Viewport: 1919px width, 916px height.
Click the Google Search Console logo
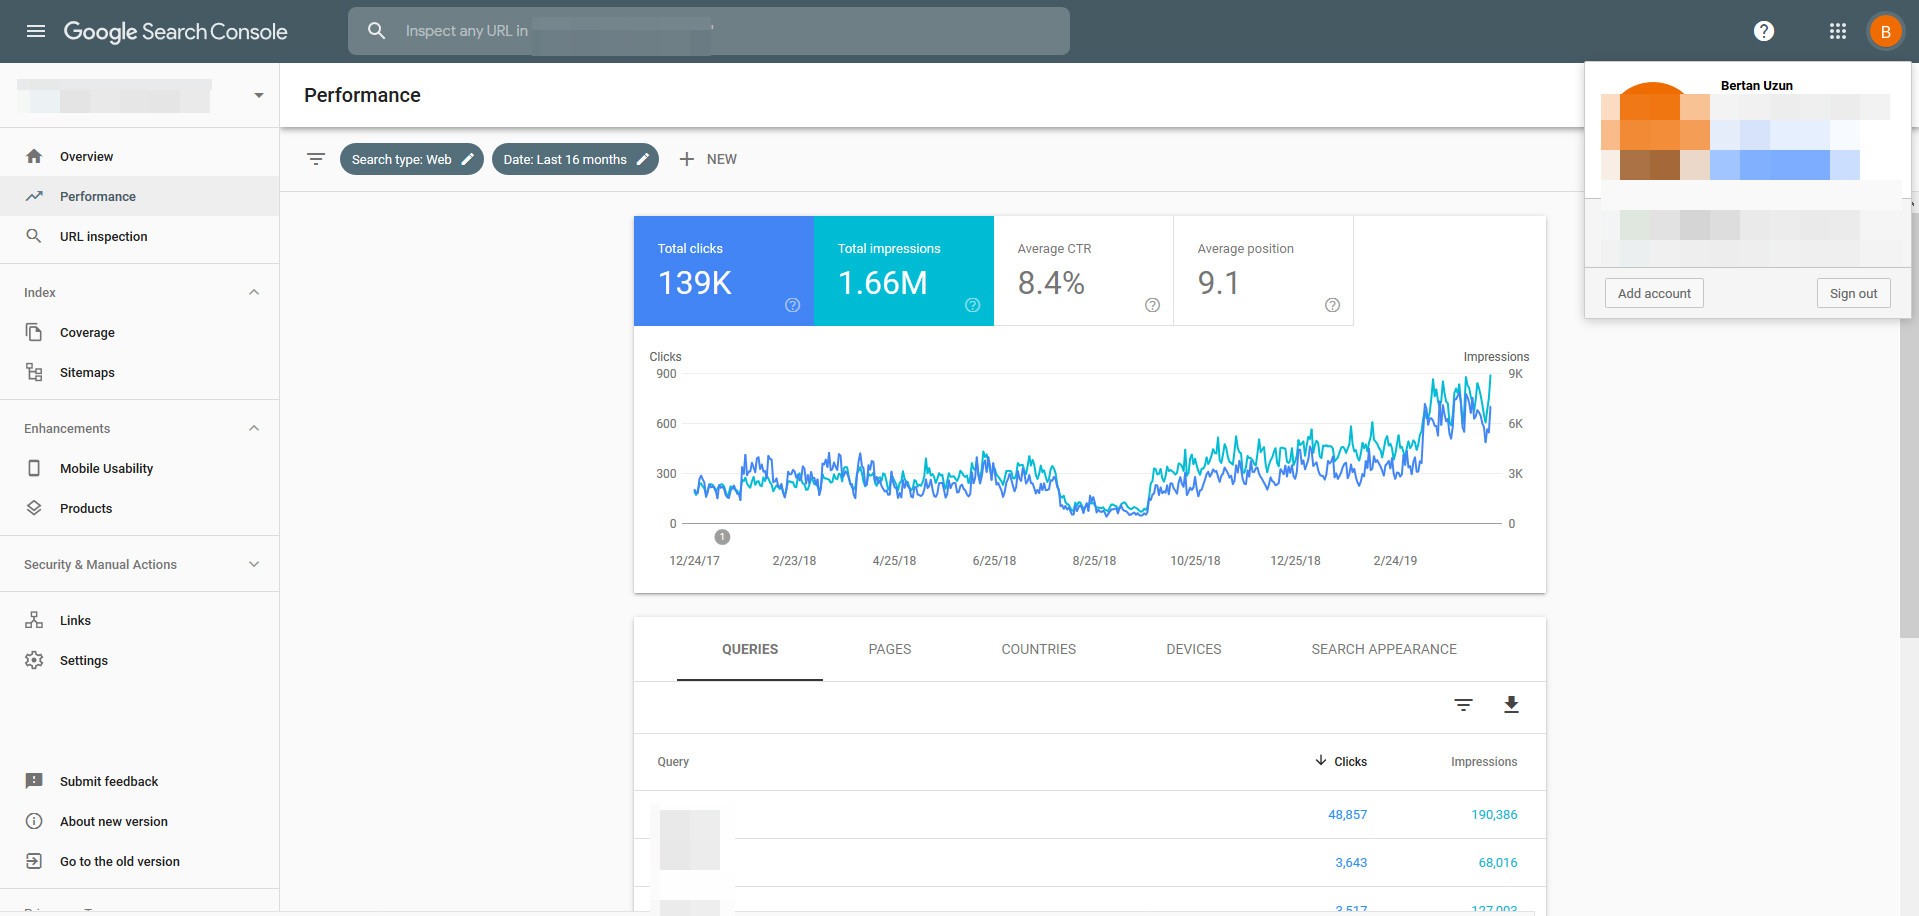pos(175,32)
